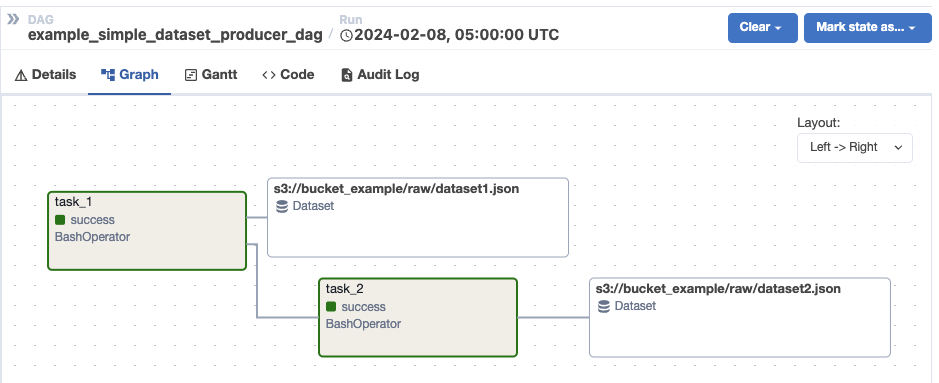Open the Mark state as dropdown
Viewport: 939px width, 383px height.
[x=868, y=28]
